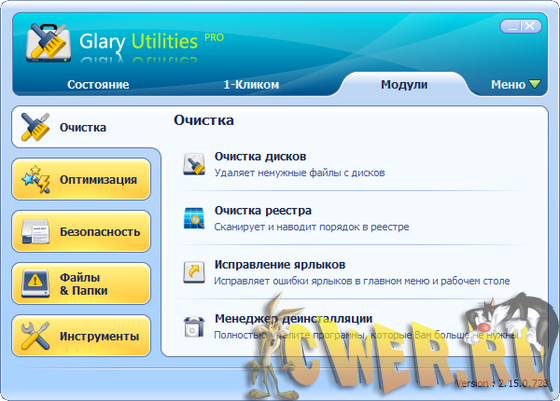Close the Glary Utilities window
Viewport: 560px width, 401px height.
click(x=529, y=26)
